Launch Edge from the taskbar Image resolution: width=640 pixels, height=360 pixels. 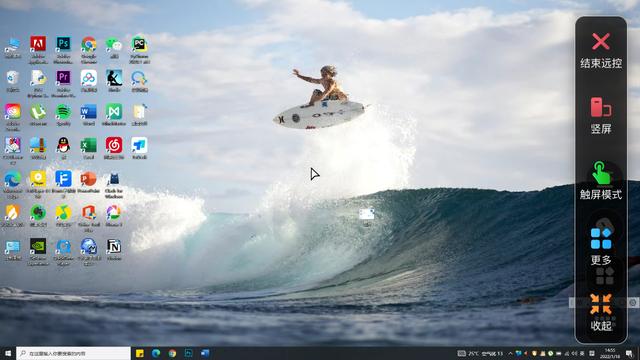click(x=156, y=353)
